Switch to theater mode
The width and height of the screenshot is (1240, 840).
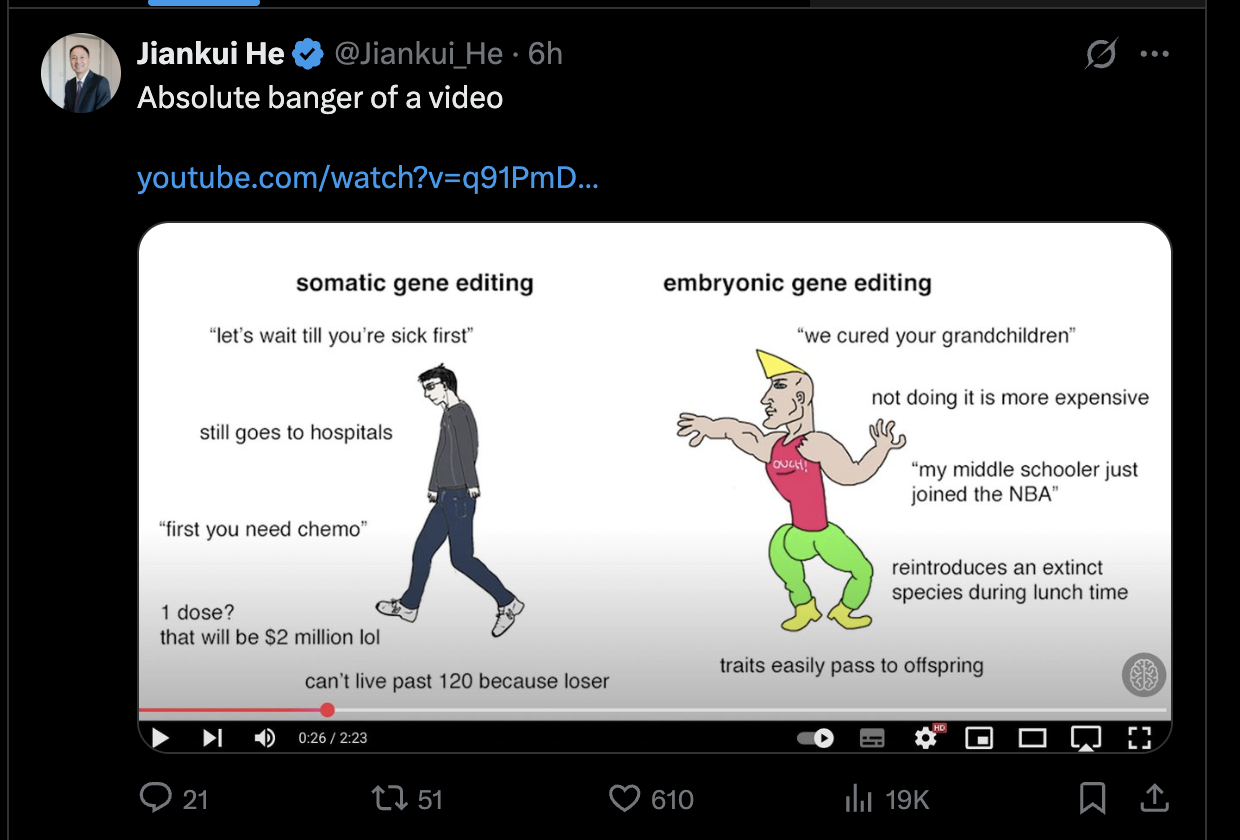tap(1032, 738)
